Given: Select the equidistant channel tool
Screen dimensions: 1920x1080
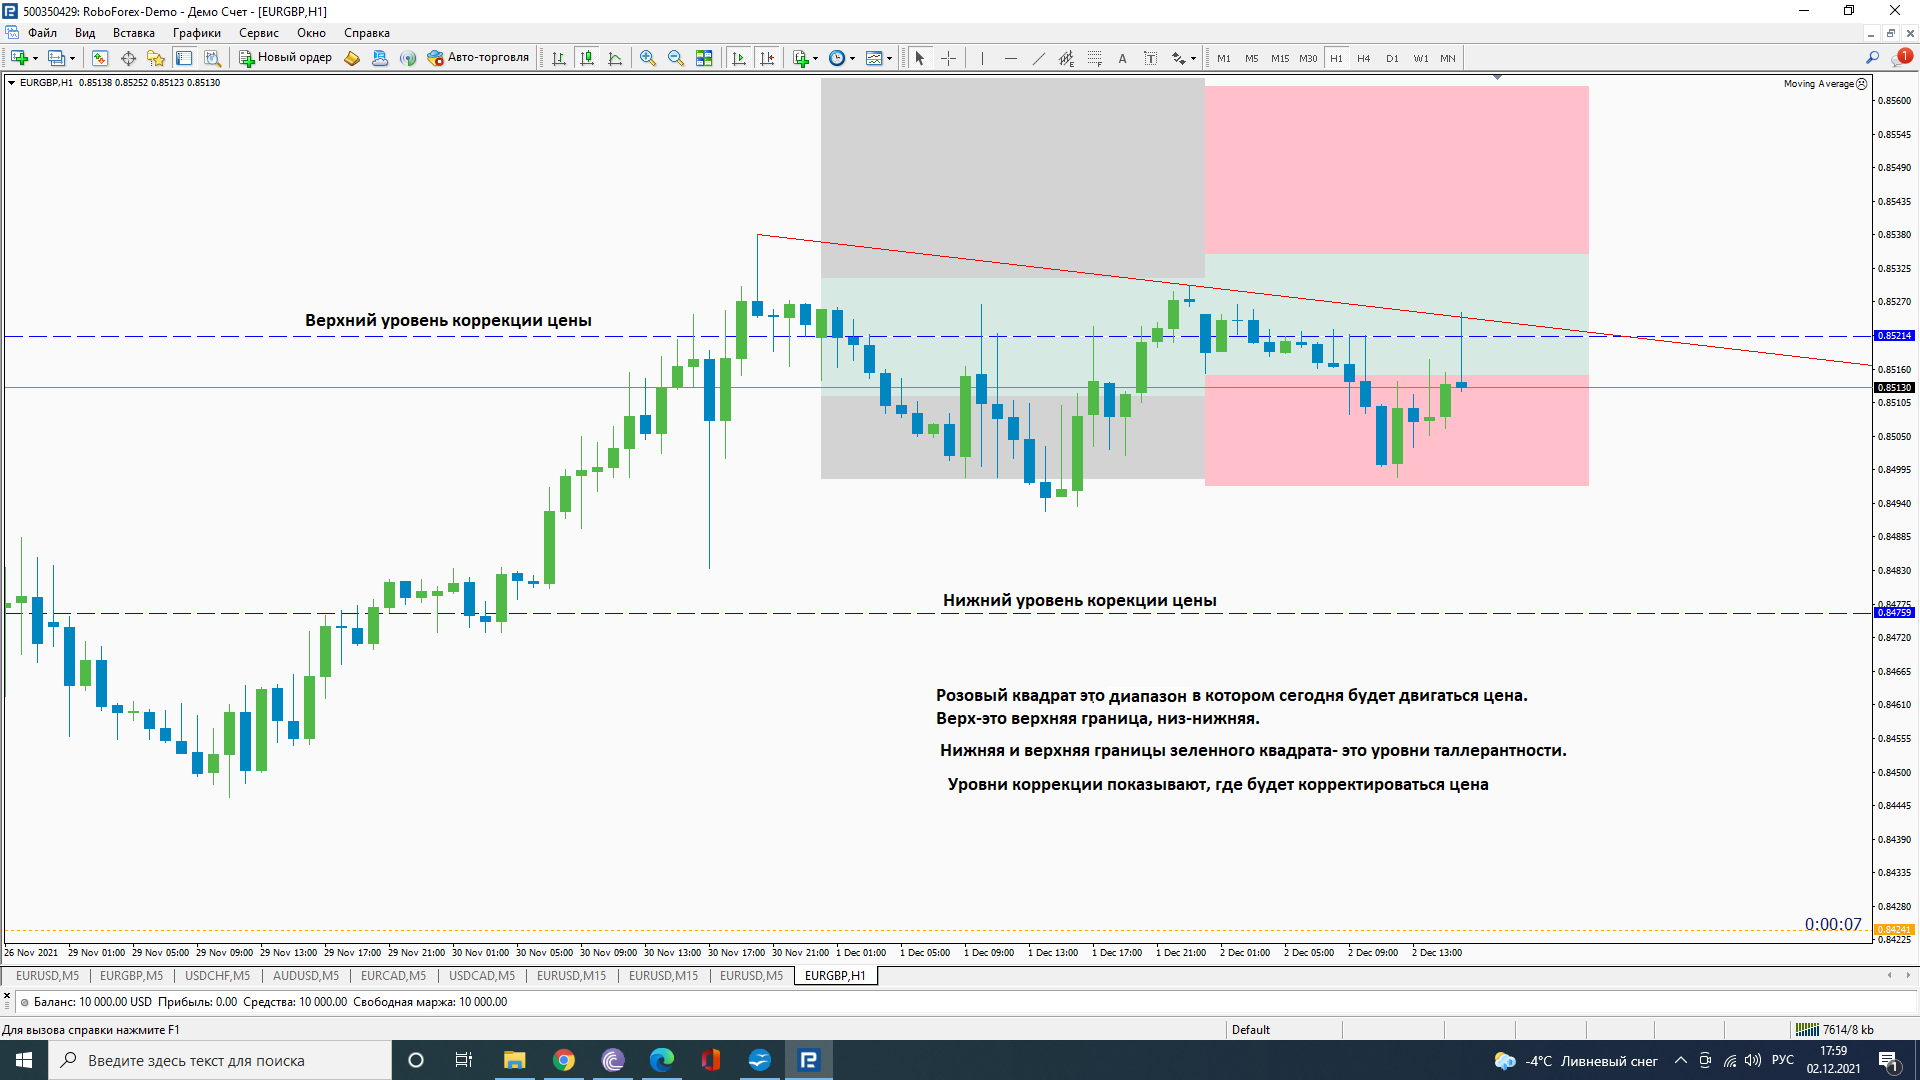Looking at the screenshot, I should point(1066,58).
